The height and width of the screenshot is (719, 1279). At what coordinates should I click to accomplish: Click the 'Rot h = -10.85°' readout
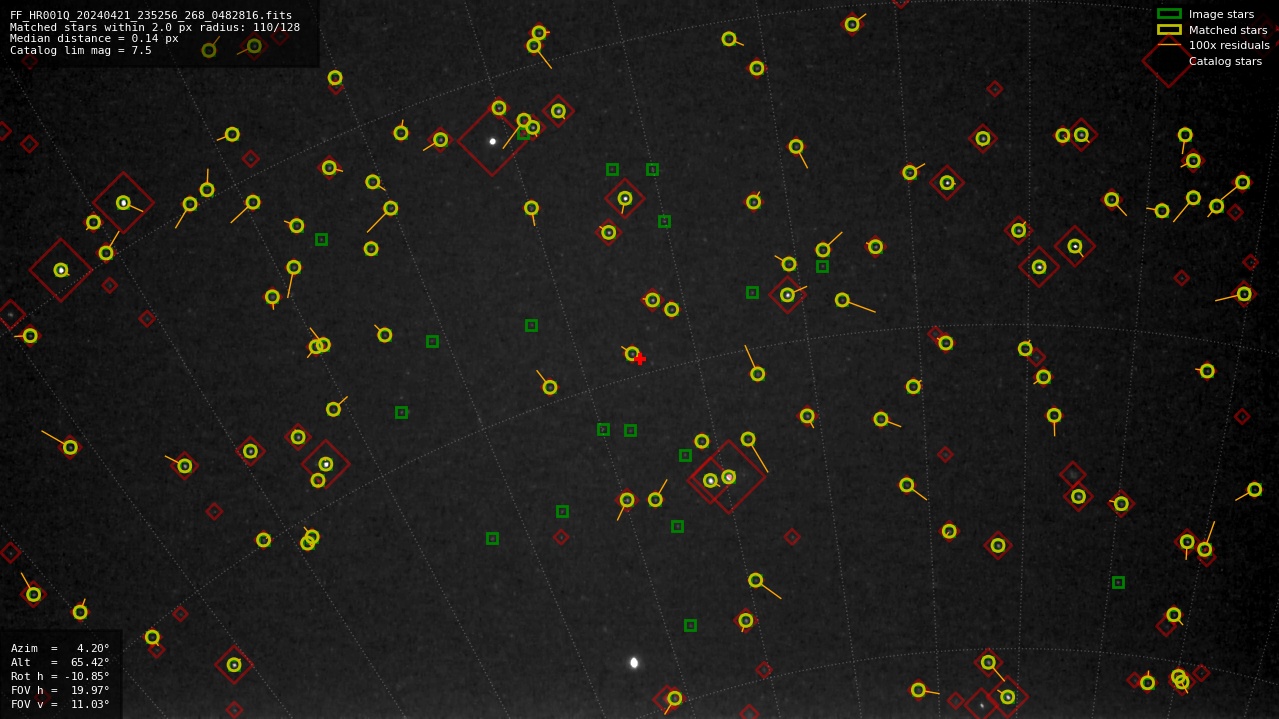tap(60, 676)
